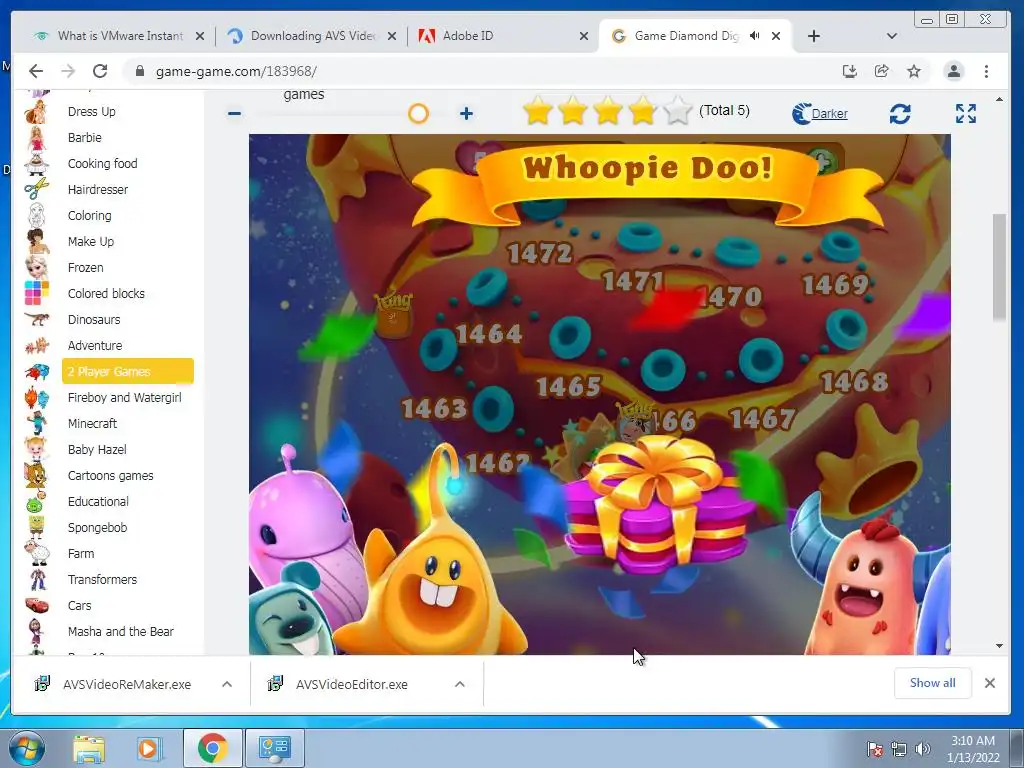
Task: Close the Adobe ID tab
Action: tap(584, 37)
